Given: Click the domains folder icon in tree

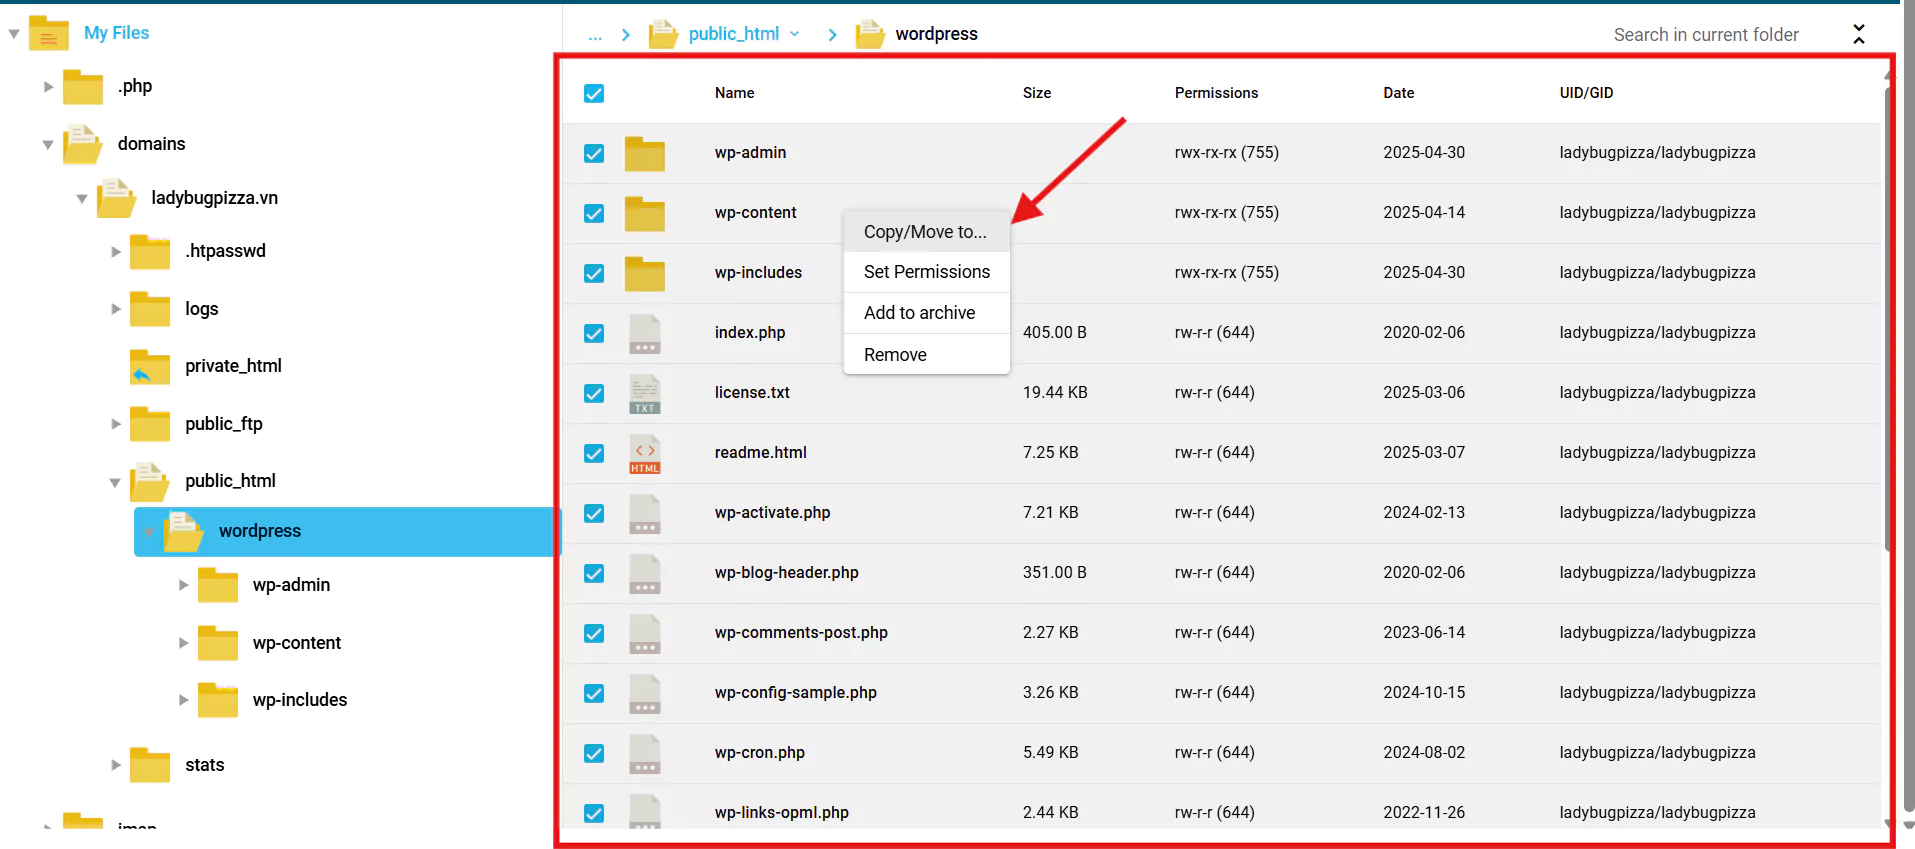Looking at the screenshot, I should pyautogui.click(x=83, y=144).
